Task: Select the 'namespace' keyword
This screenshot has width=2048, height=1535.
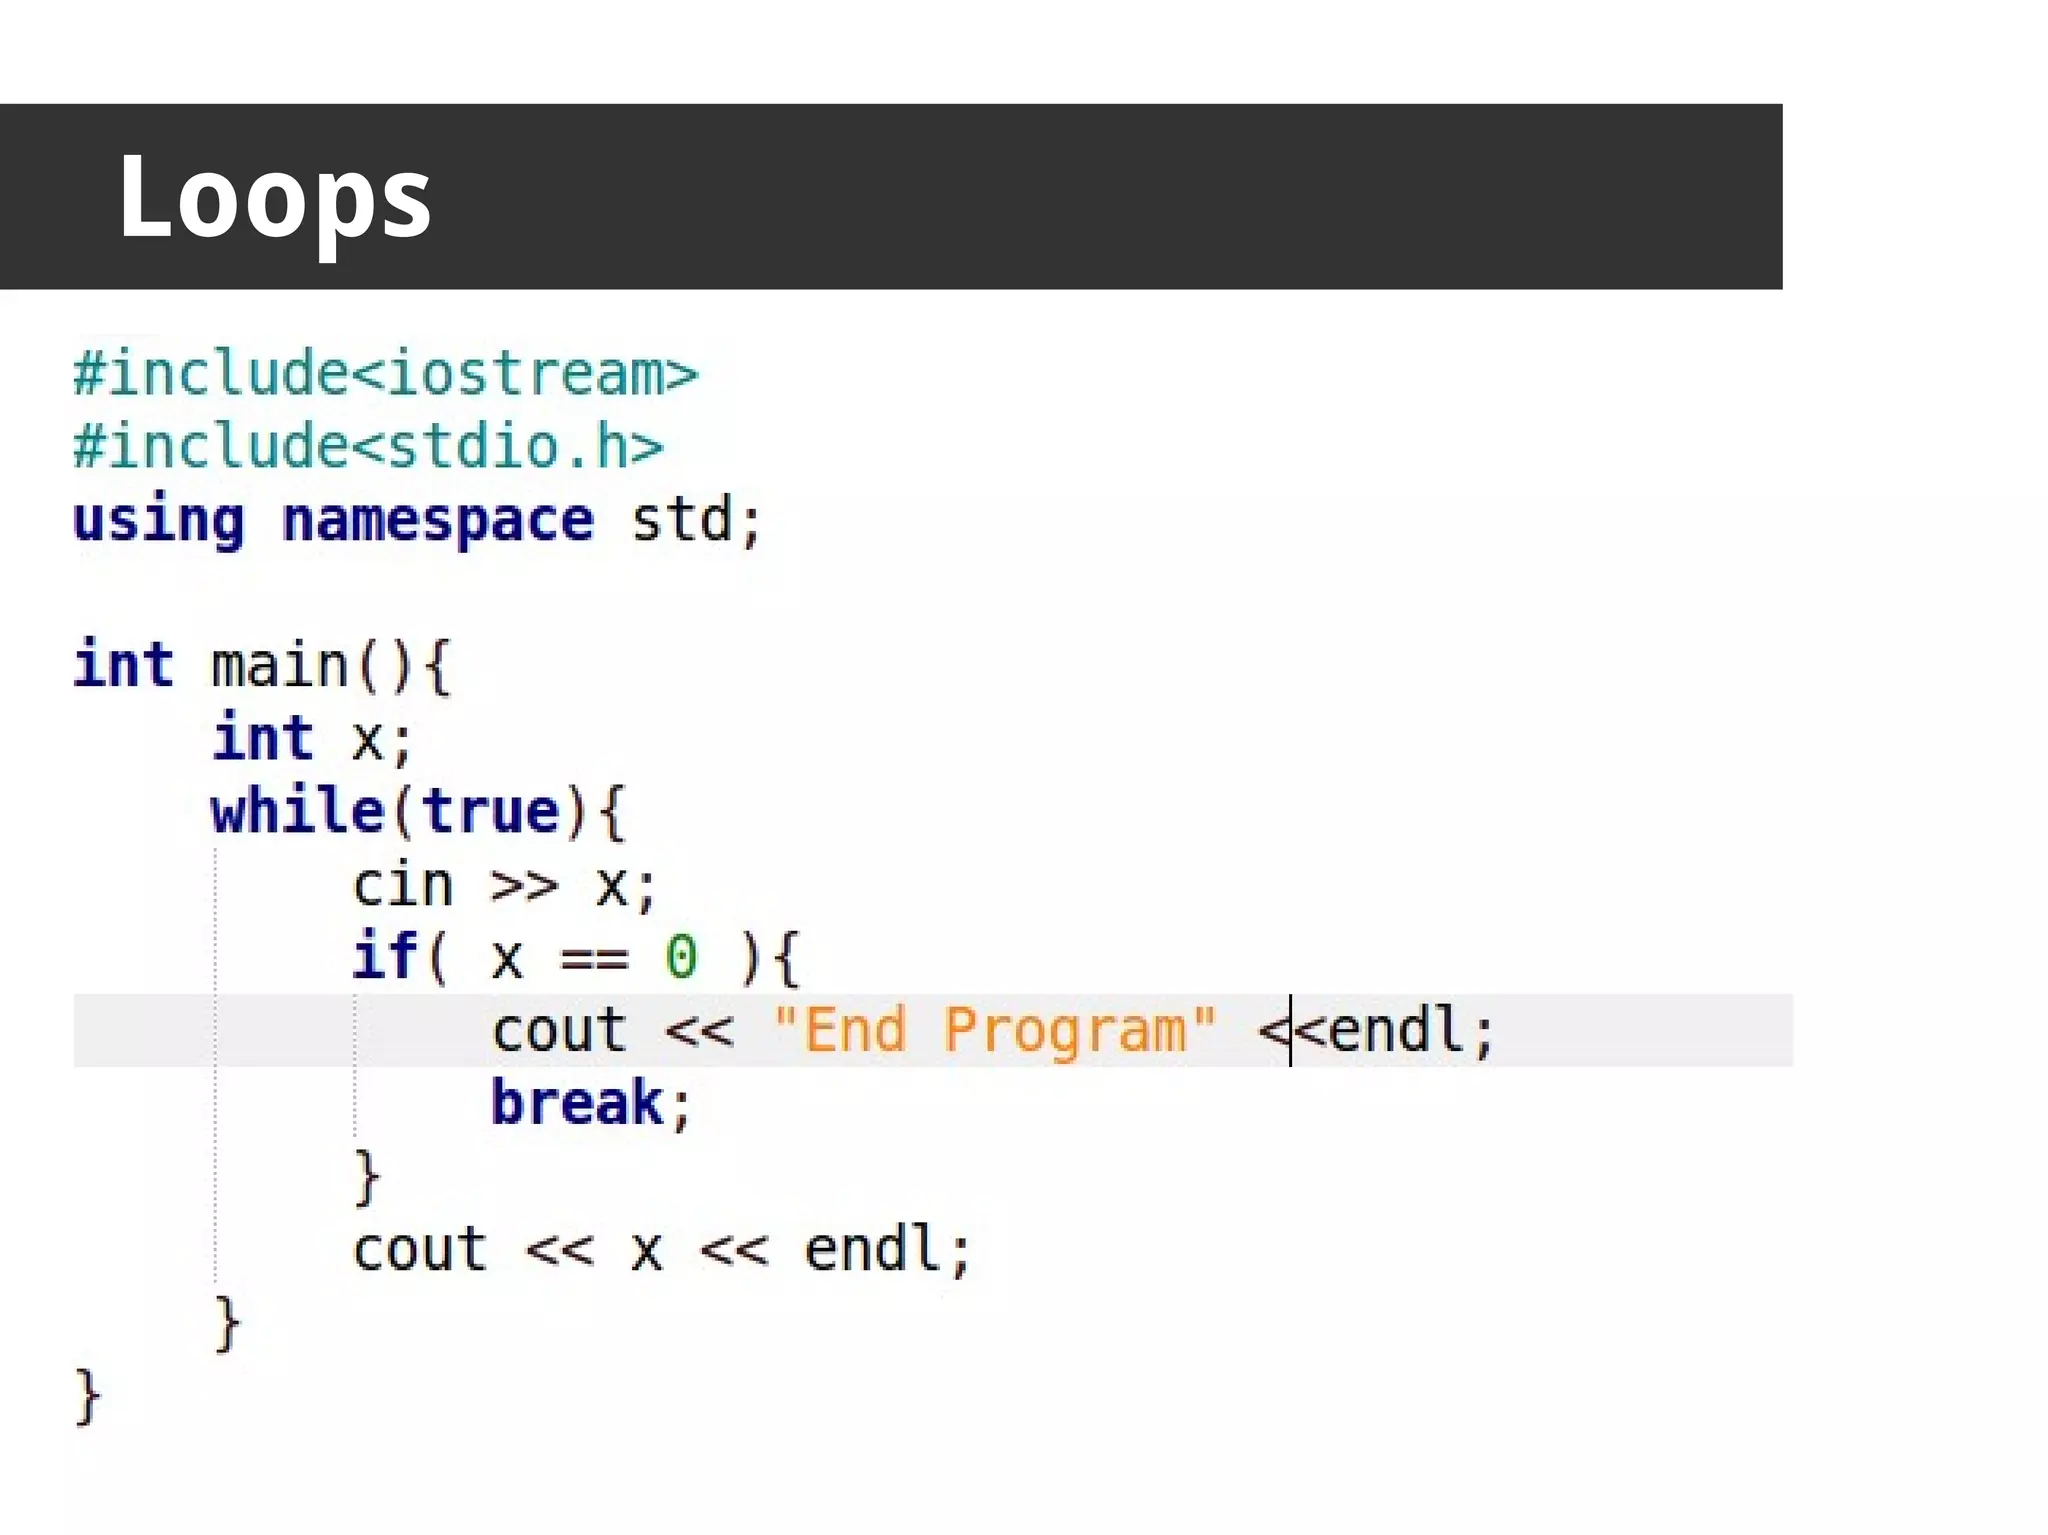Action: click(438, 521)
